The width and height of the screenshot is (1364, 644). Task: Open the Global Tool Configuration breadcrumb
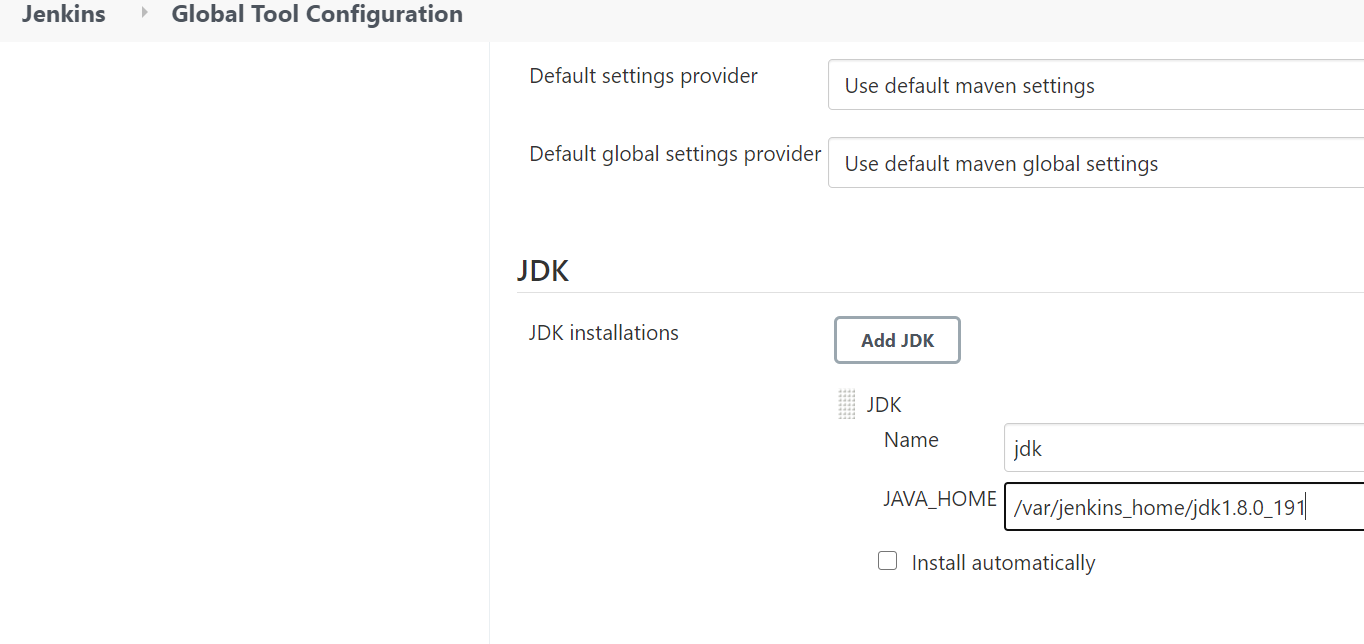click(x=317, y=15)
